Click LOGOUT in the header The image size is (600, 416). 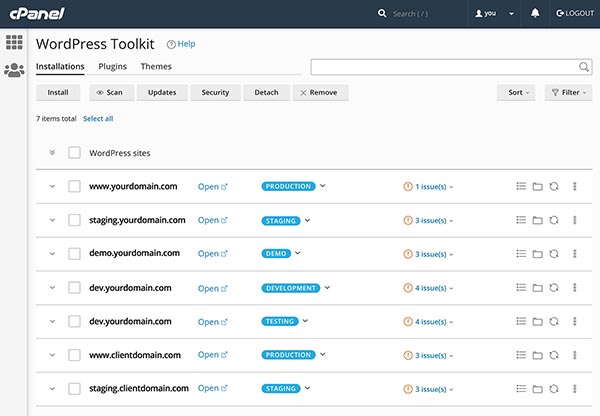pyautogui.click(x=575, y=13)
